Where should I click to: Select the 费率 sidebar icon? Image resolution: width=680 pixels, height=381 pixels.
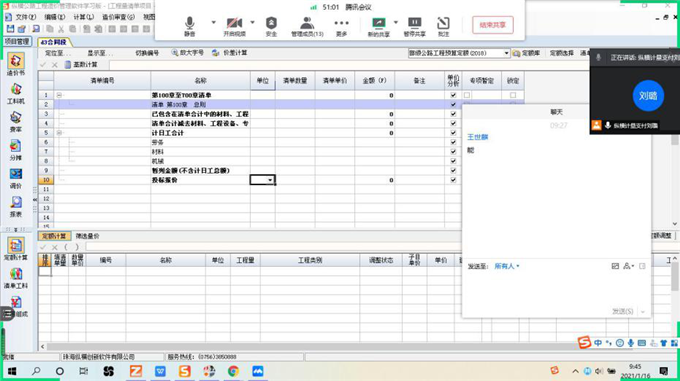16,122
